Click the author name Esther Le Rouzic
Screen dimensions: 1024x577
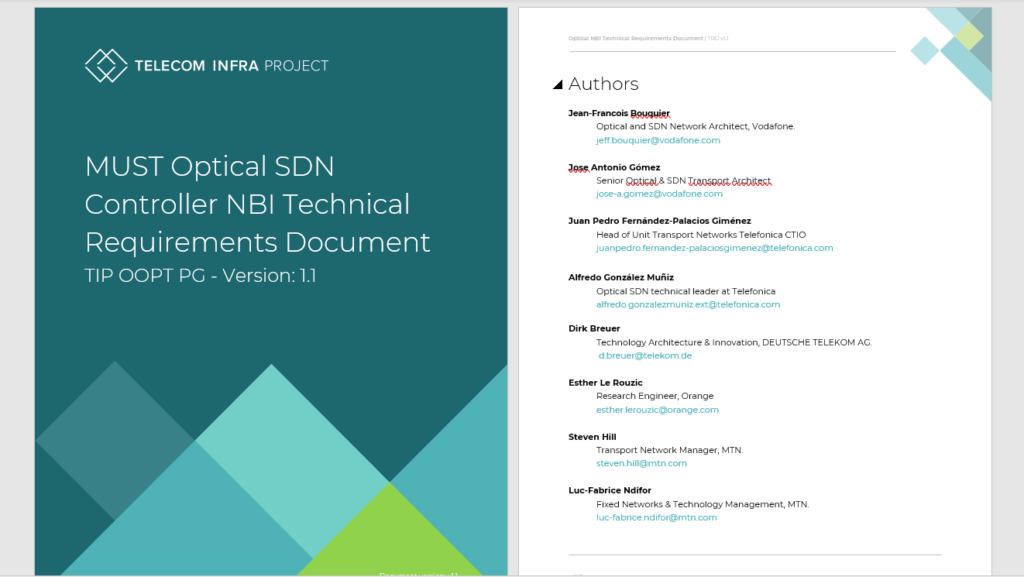[605, 383]
